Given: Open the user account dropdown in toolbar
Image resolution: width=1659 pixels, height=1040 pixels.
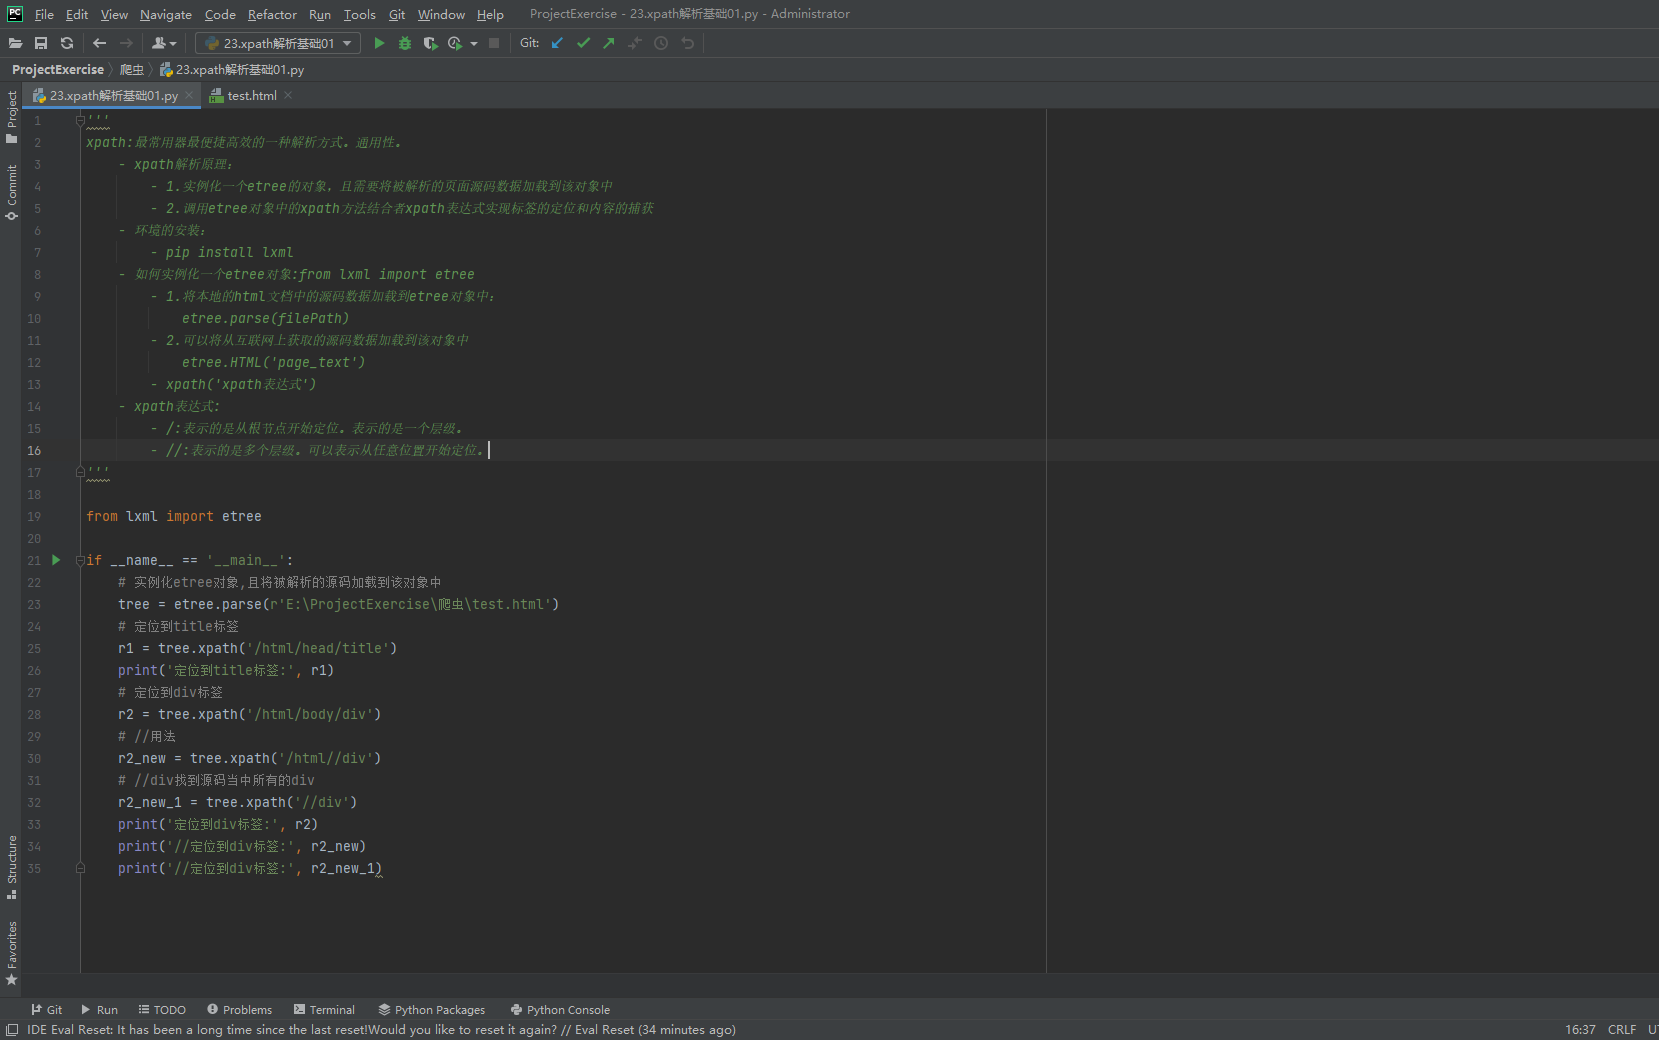Looking at the screenshot, I should coord(164,43).
